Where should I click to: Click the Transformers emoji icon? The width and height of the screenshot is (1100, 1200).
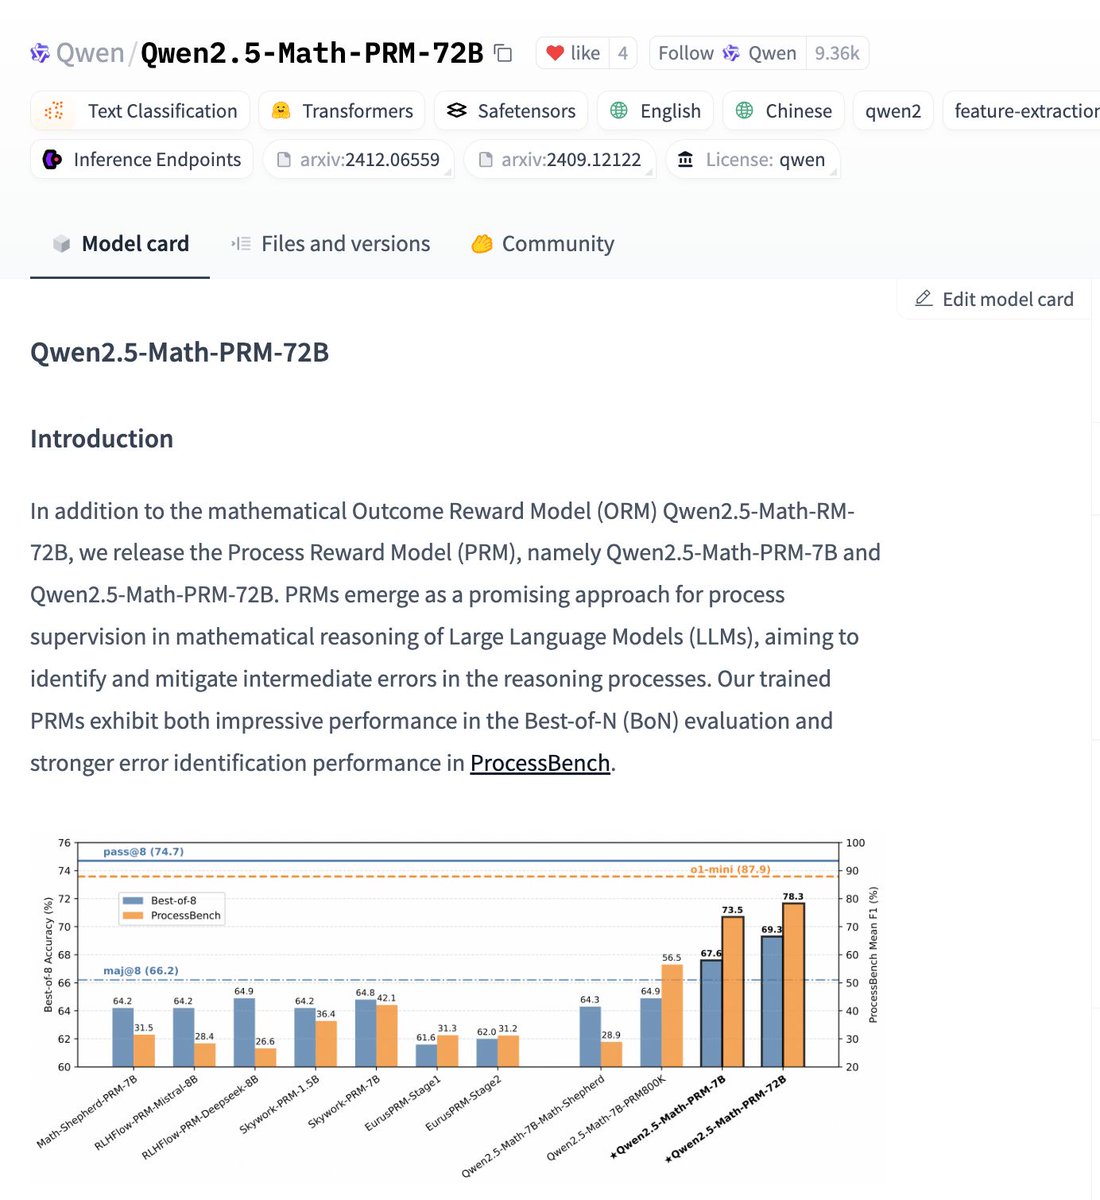point(281,111)
